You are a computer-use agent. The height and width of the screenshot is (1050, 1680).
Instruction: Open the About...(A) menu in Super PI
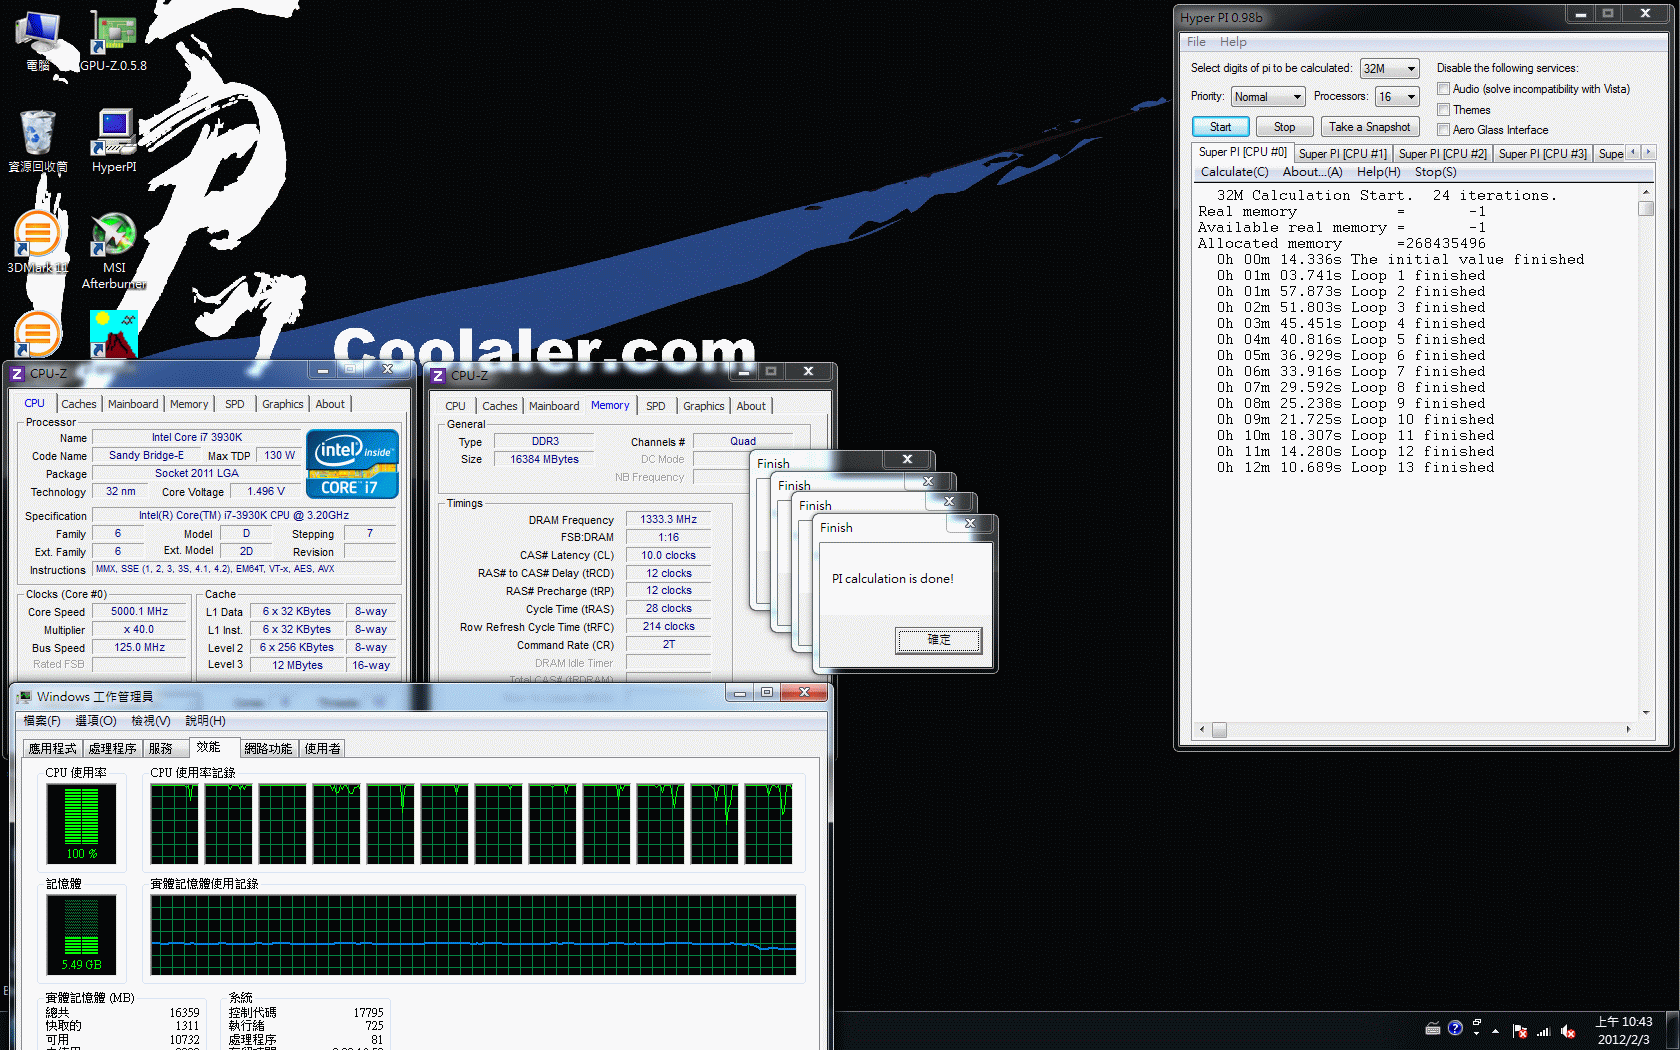(x=1312, y=172)
